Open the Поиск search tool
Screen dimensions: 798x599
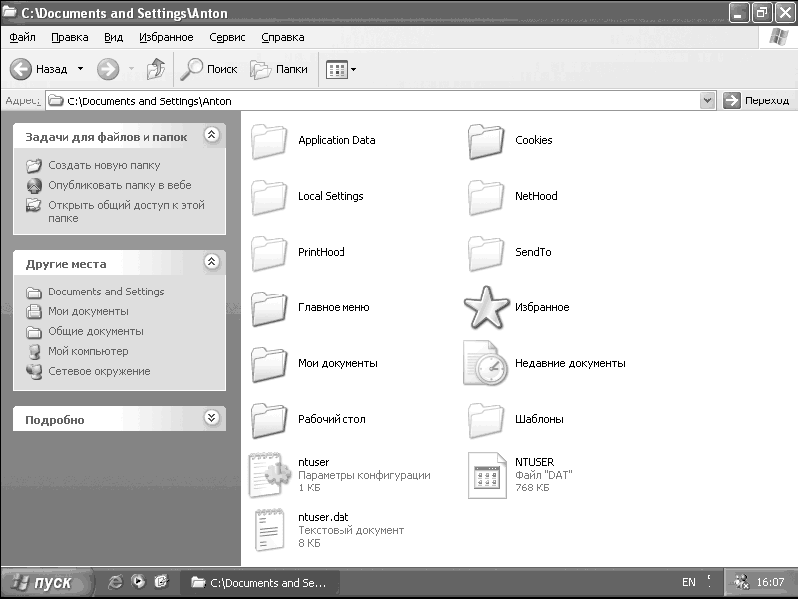(209, 69)
